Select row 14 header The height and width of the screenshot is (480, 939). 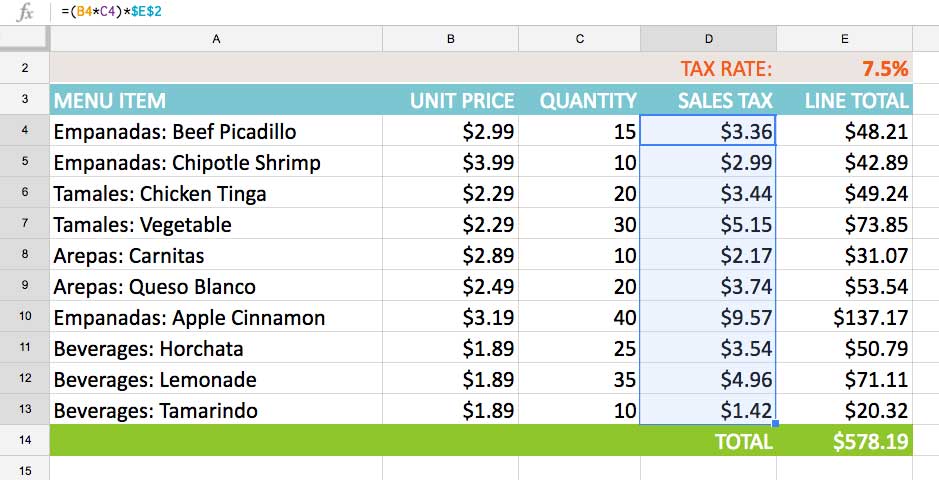click(24, 441)
